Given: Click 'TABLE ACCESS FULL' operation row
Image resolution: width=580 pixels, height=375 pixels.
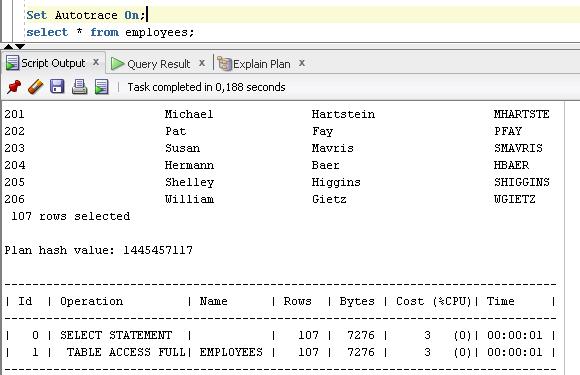Looking at the screenshot, I should coord(126,352).
